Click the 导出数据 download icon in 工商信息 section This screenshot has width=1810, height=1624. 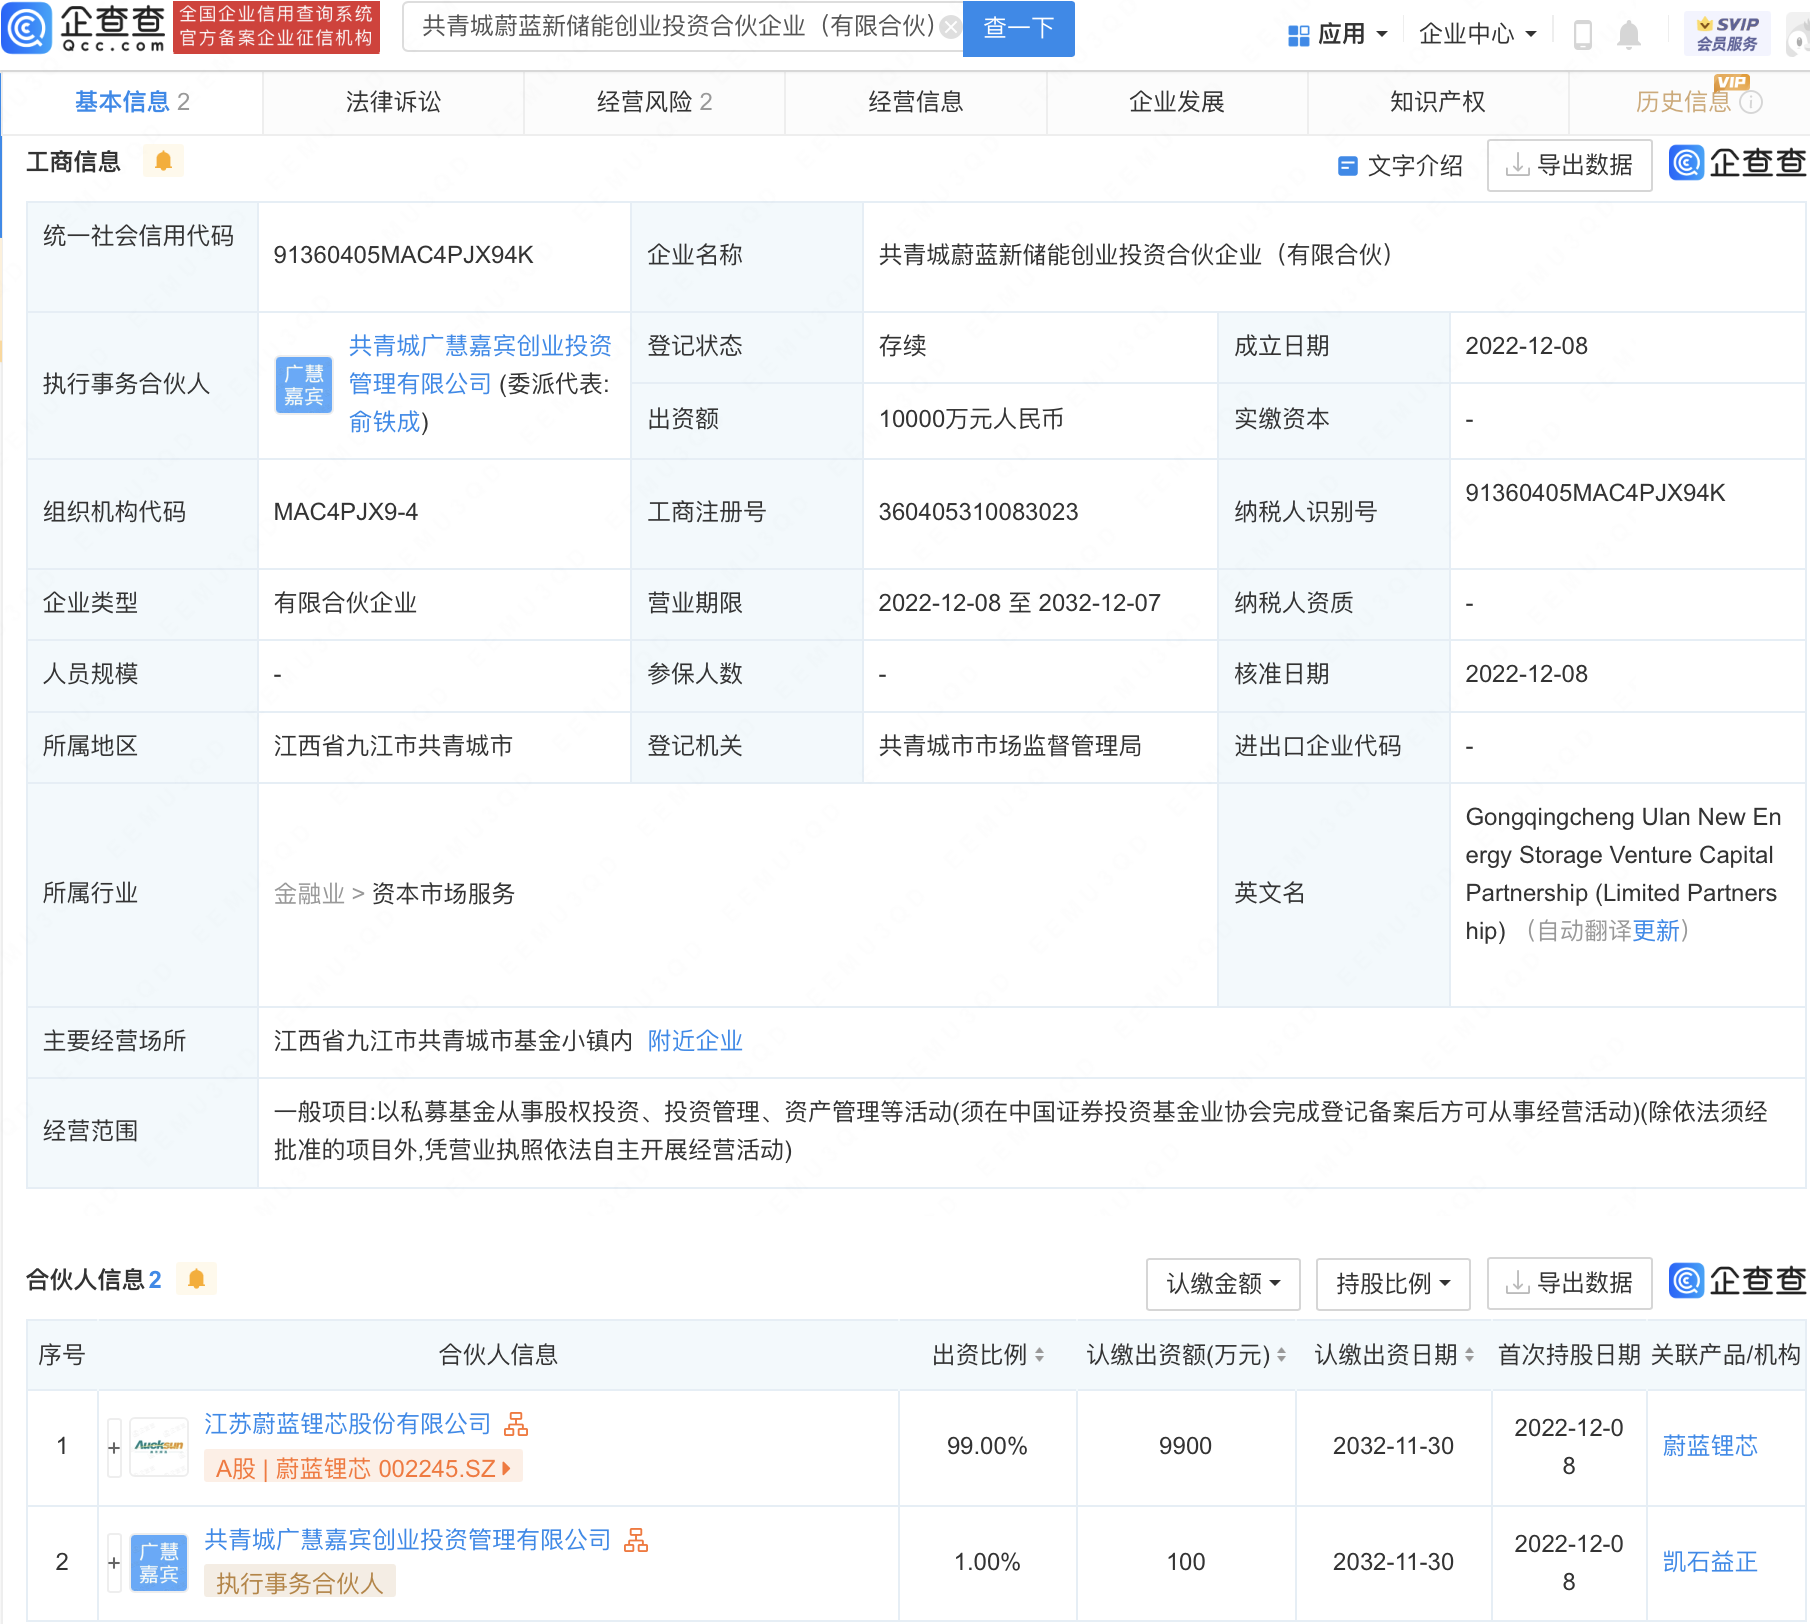coord(1519,165)
